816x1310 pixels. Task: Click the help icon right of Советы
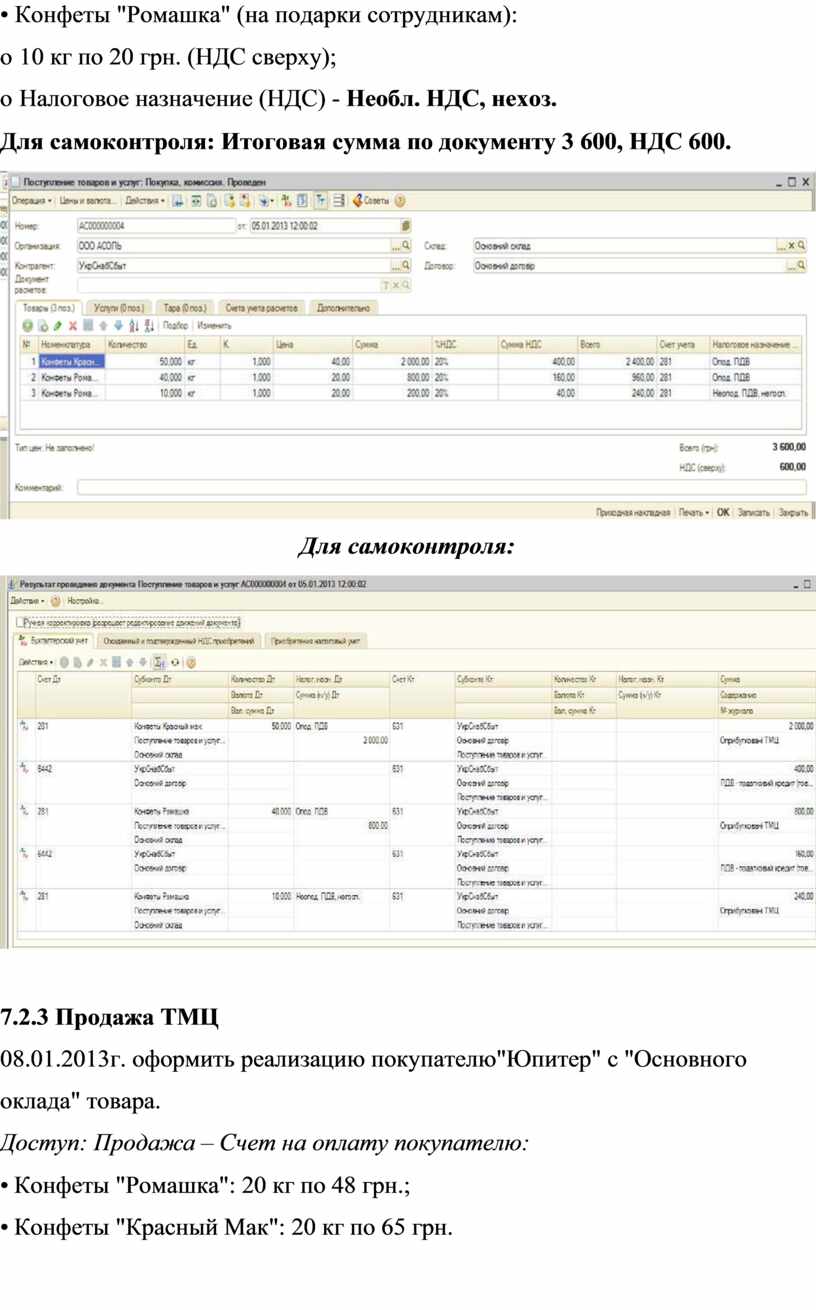click(401, 200)
